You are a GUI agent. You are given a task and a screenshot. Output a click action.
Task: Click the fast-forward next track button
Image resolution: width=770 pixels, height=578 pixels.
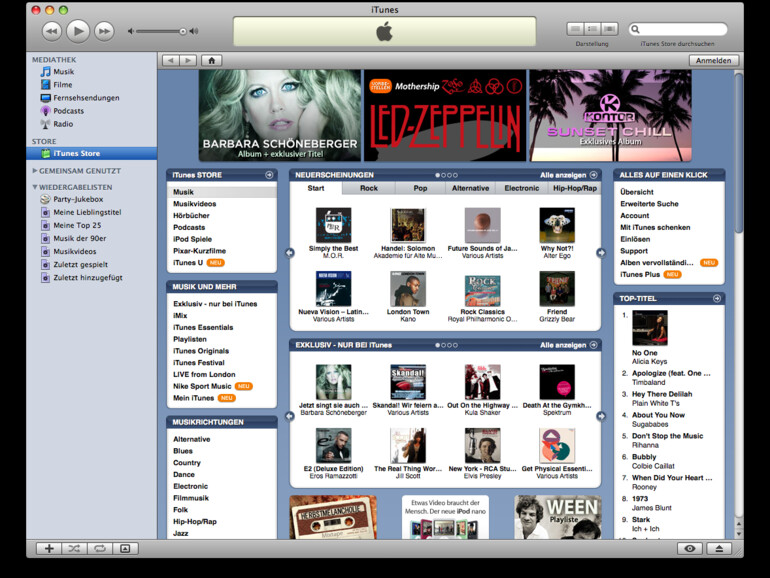coord(104,31)
